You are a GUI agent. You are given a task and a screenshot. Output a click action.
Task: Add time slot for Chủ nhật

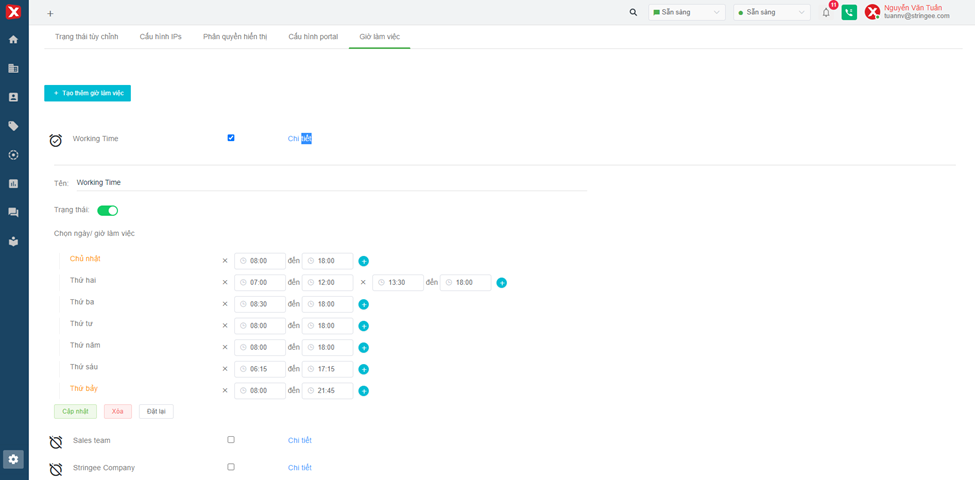click(364, 261)
